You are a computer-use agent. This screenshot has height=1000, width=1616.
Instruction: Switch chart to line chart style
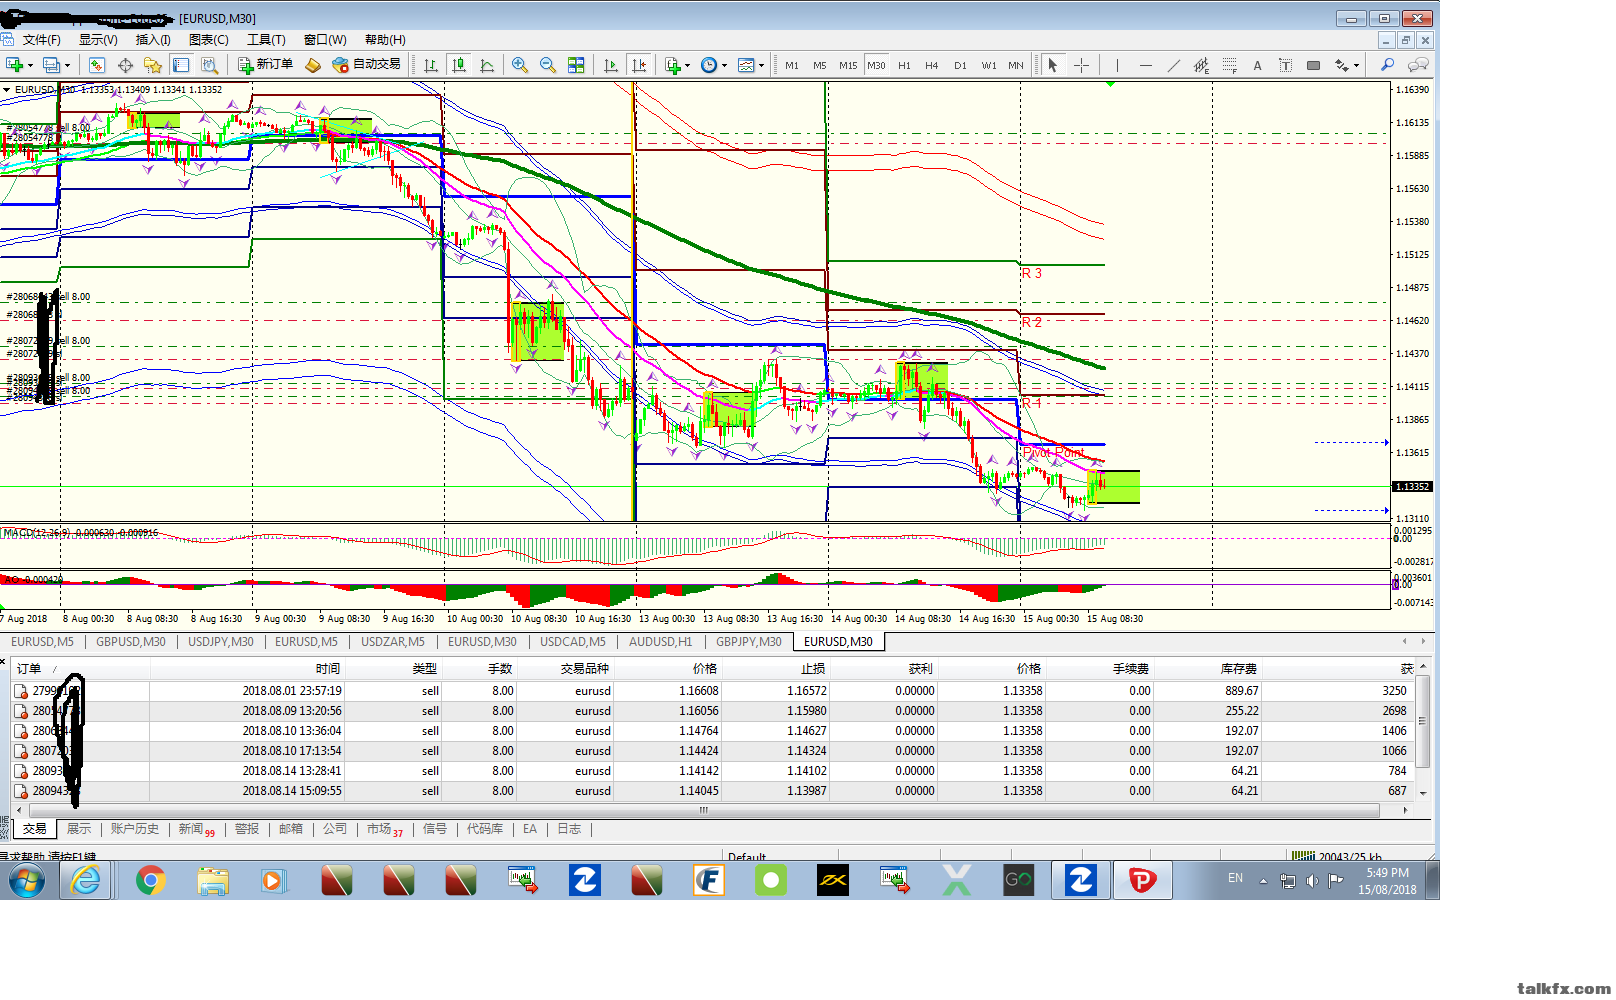(x=487, y=65)
